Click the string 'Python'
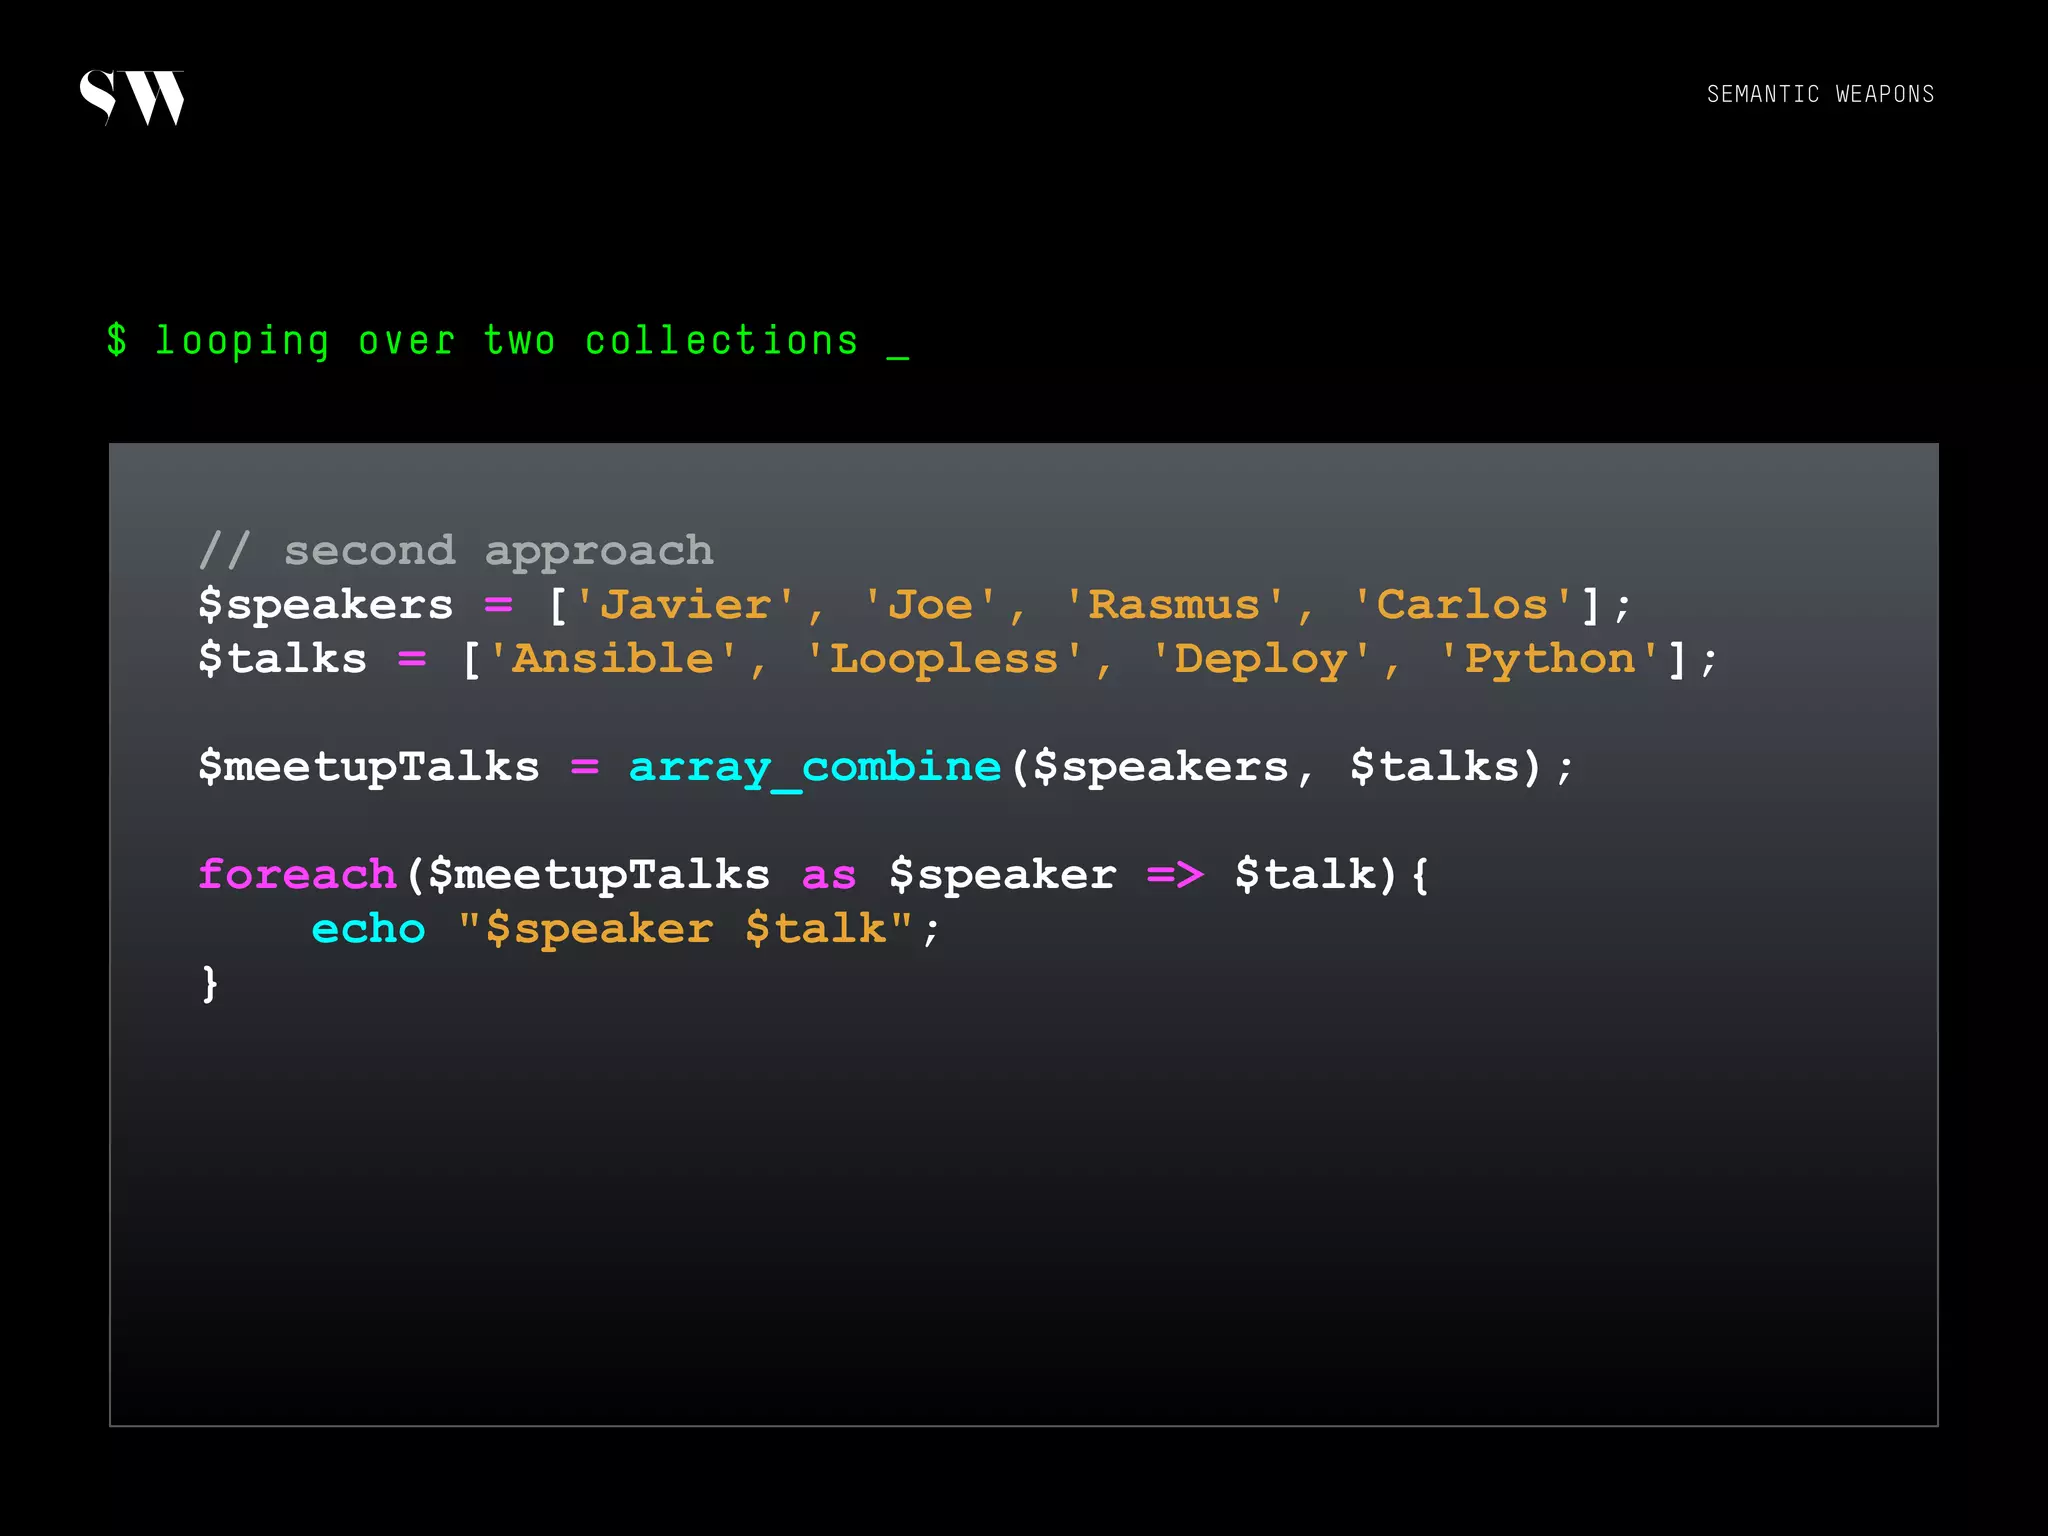The image size is (2048, 1536). pyautogui.click(x=1549, y=660)
